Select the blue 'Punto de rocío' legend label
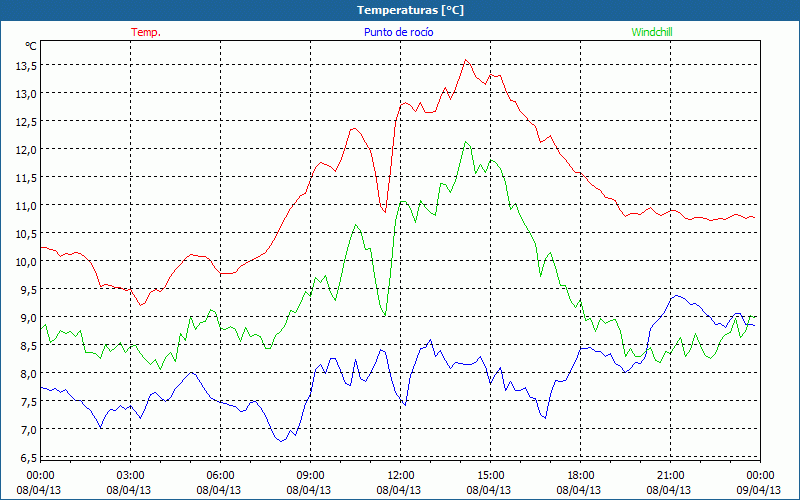This screenshot has width=800, height=500. (398, 32)
